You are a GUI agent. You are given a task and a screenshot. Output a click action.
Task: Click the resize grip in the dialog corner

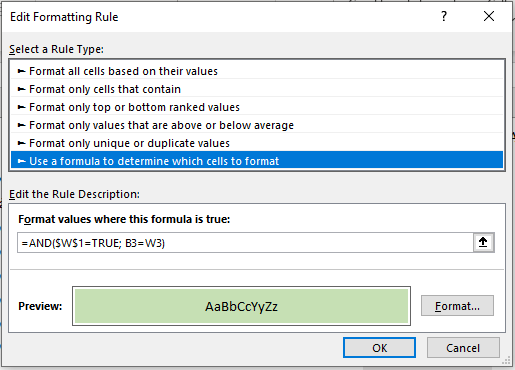coord(506,361)
